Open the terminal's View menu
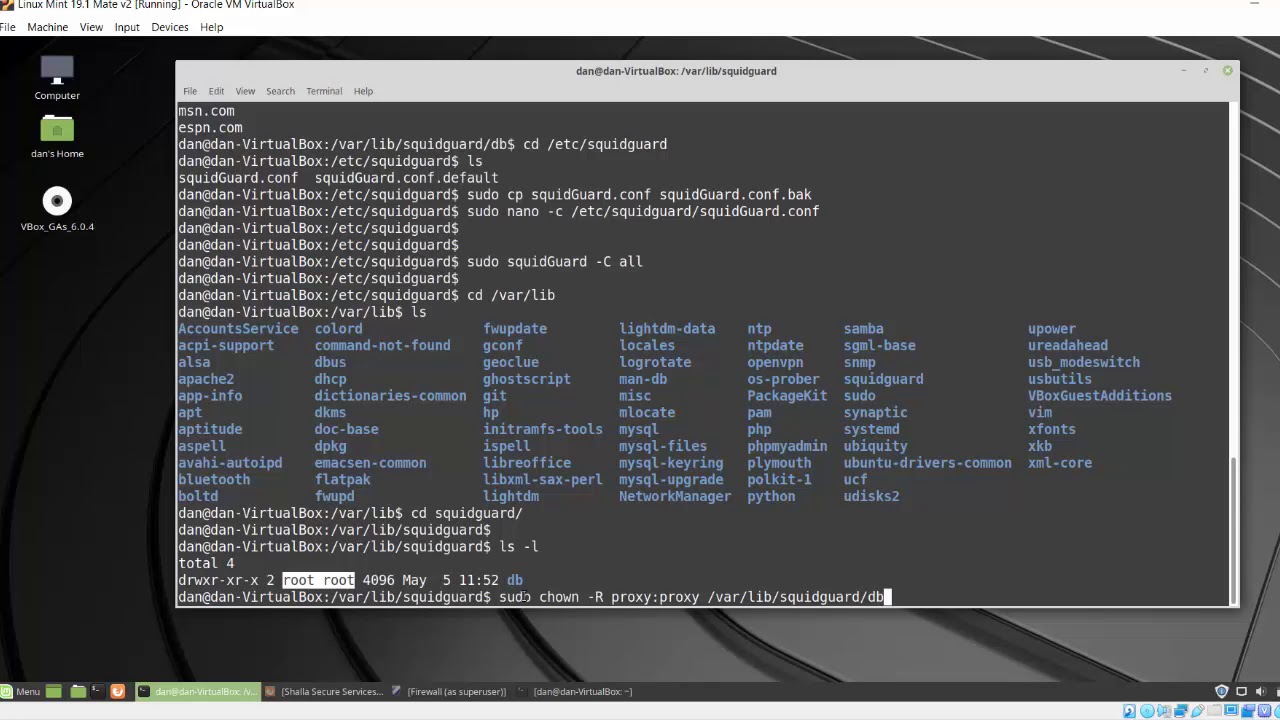 pos(245,91)
